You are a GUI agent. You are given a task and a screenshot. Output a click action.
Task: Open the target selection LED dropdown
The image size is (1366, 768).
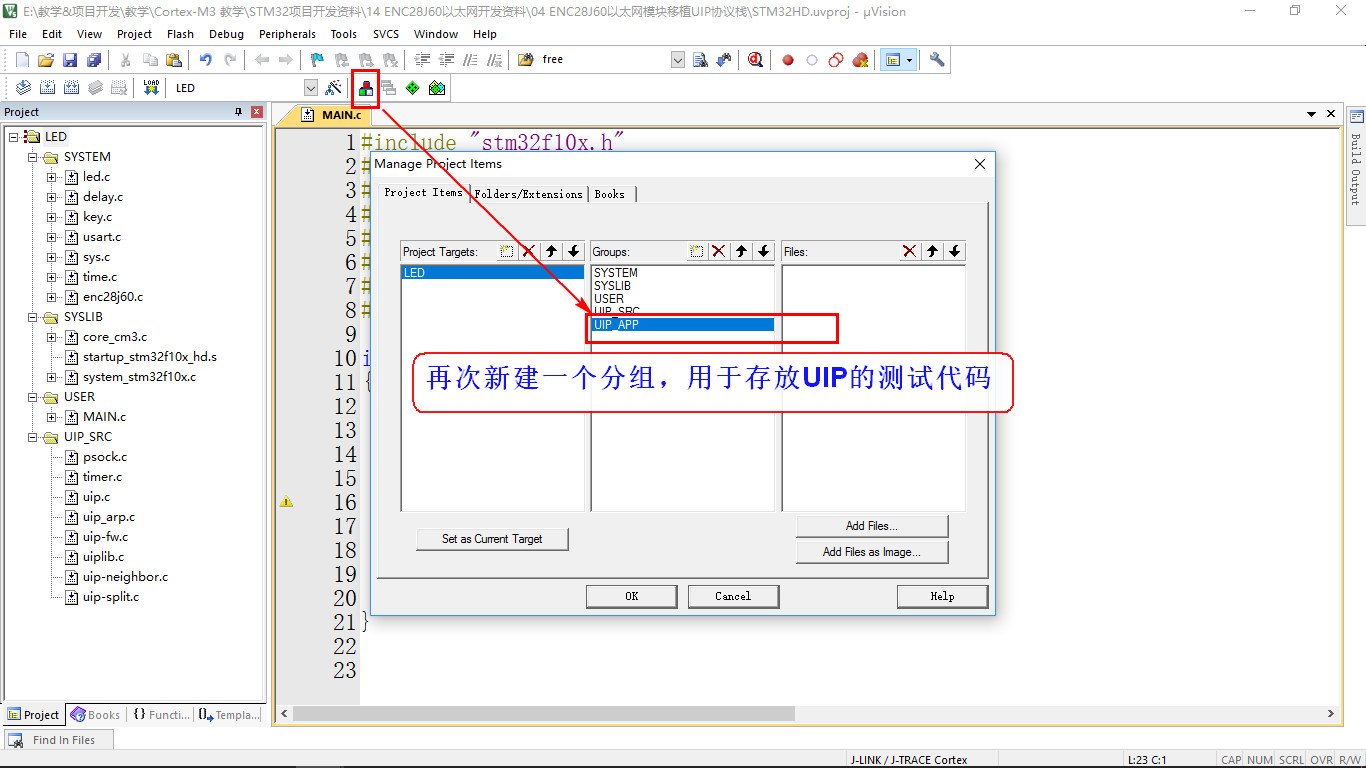pyautogui.click(x=310, y=88)
